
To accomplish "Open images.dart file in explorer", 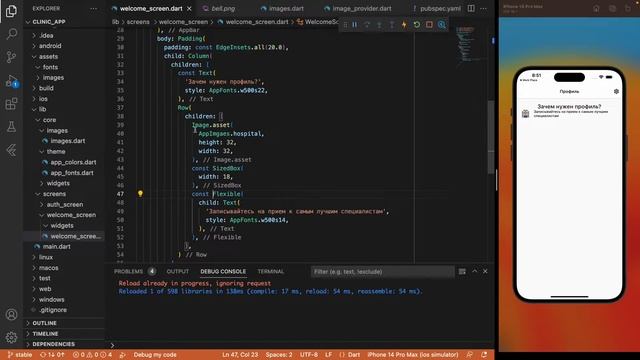I will coord(68,141).
